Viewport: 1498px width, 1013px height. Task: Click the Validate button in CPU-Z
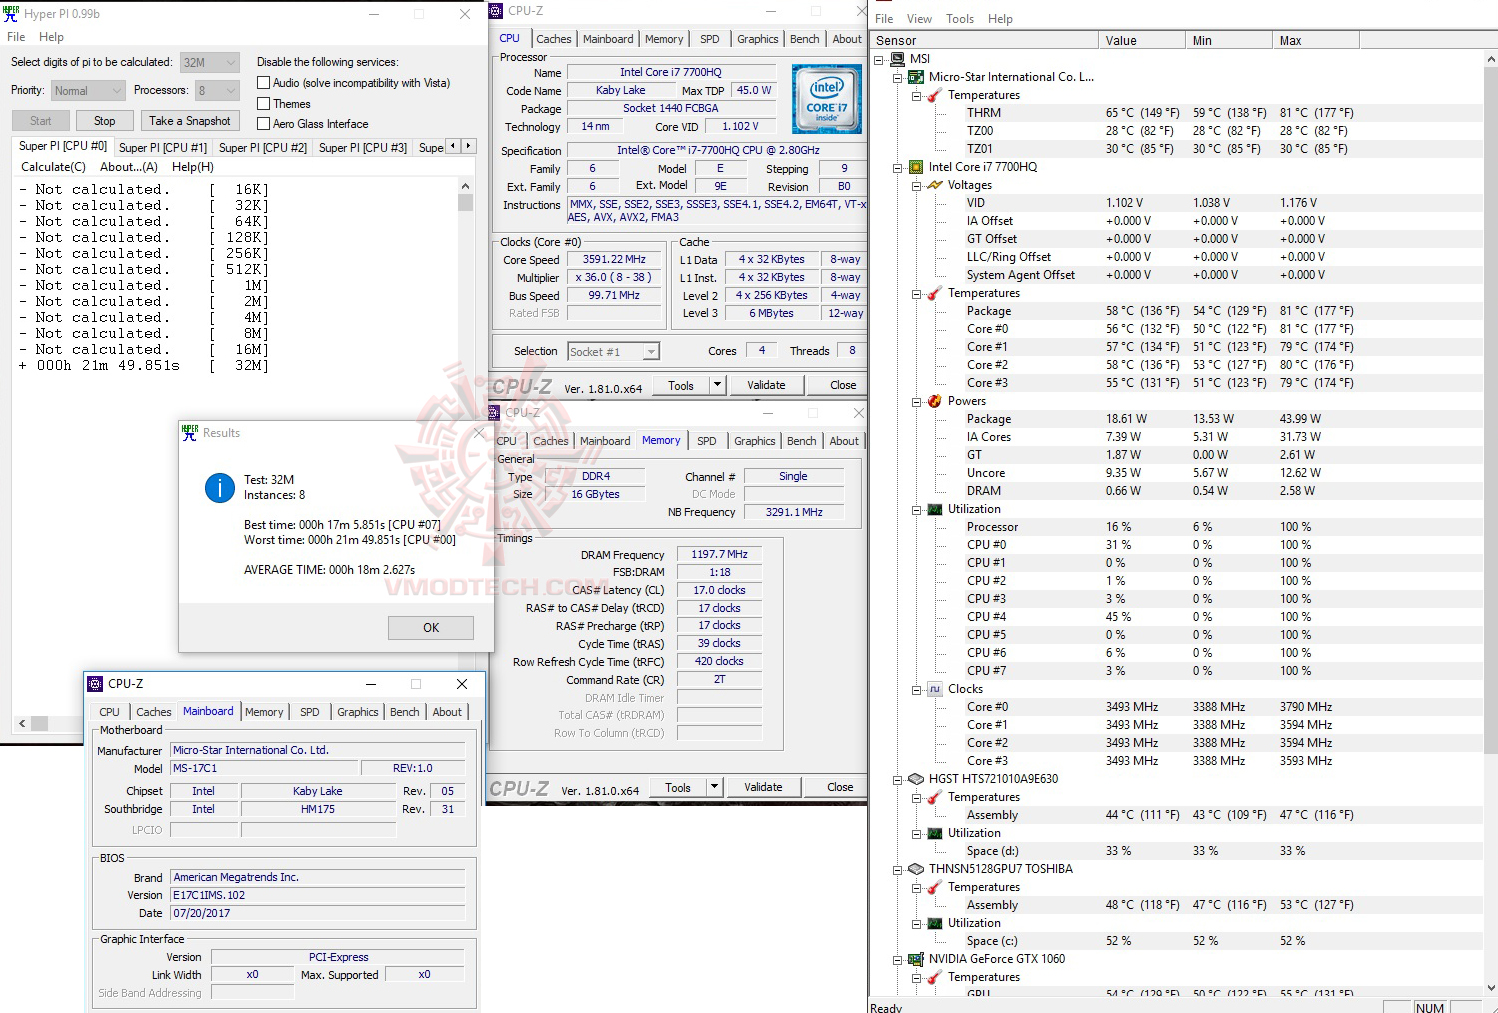pos(766,384)
